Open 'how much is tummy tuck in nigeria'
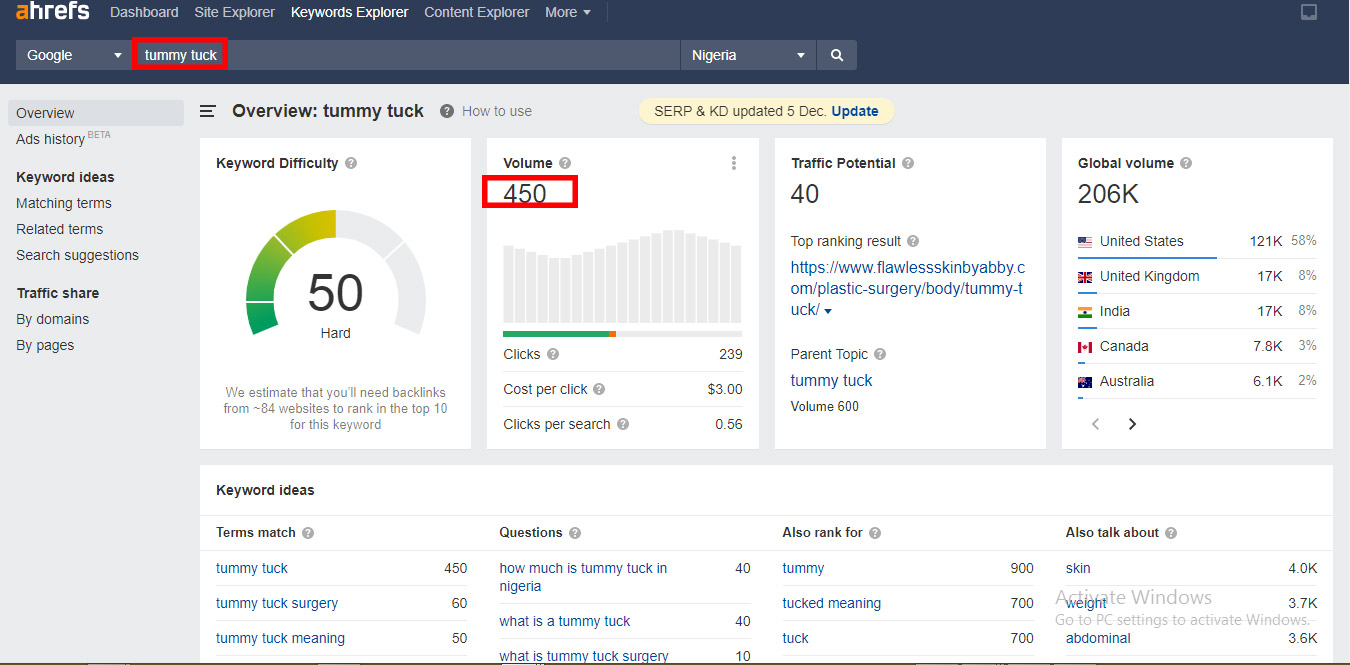Screen dimensions: 1350x665 (x=583, y=577)
